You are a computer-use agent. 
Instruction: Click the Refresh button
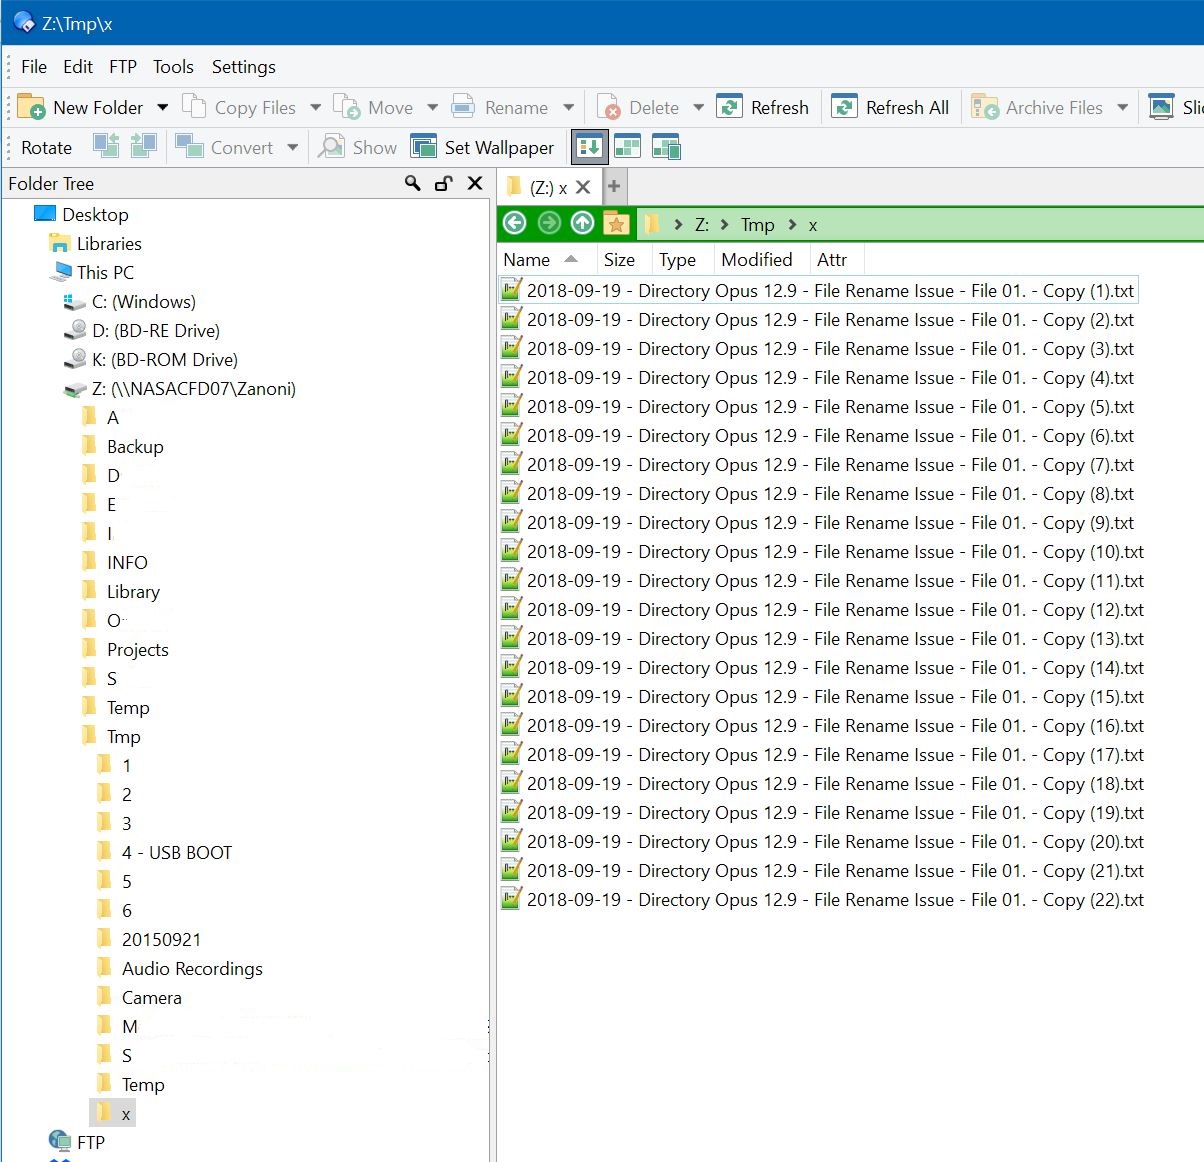click(763, 107)
